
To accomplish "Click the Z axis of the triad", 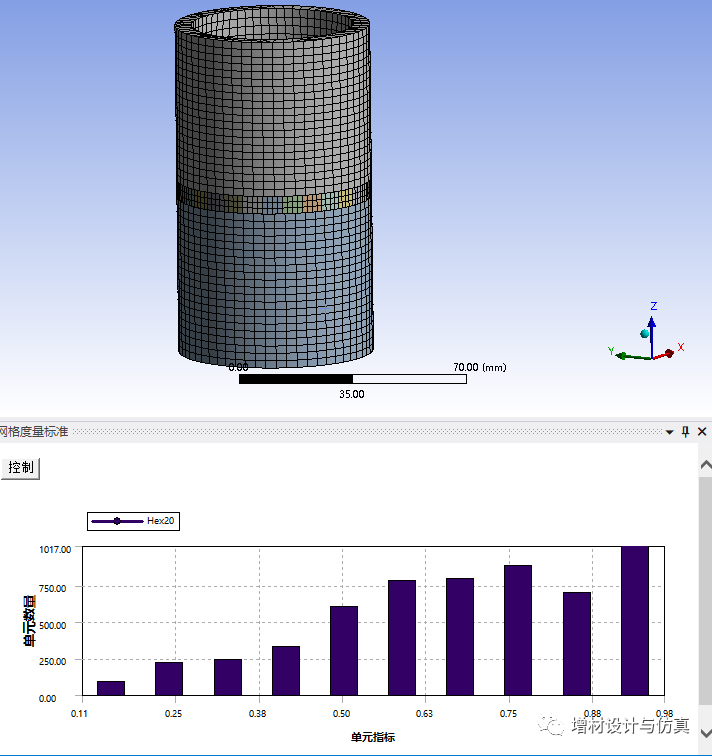I will [652, 336].
